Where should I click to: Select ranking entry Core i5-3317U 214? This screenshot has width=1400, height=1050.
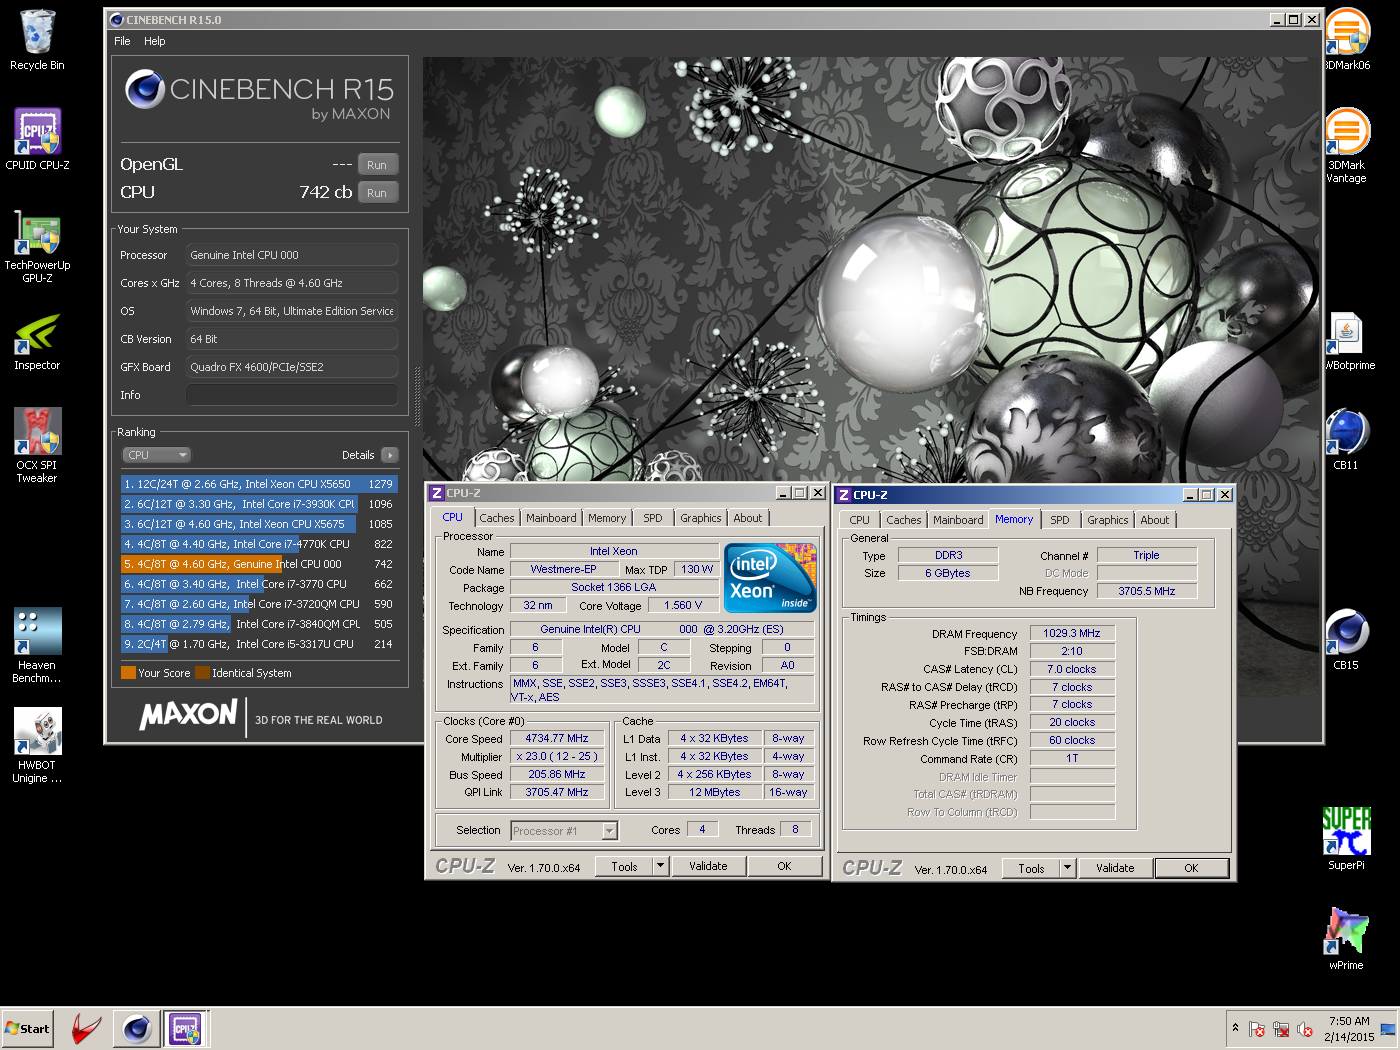tap(259, 644)
